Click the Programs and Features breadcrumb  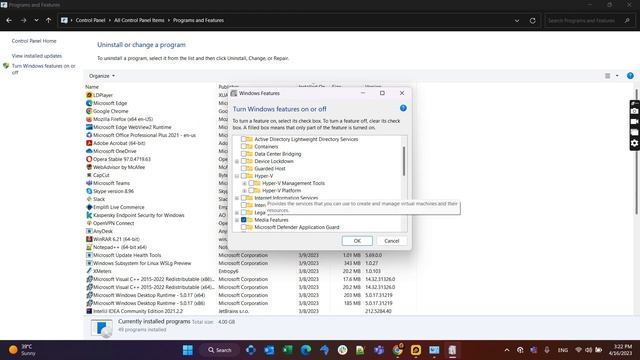[x=198, y=20]
